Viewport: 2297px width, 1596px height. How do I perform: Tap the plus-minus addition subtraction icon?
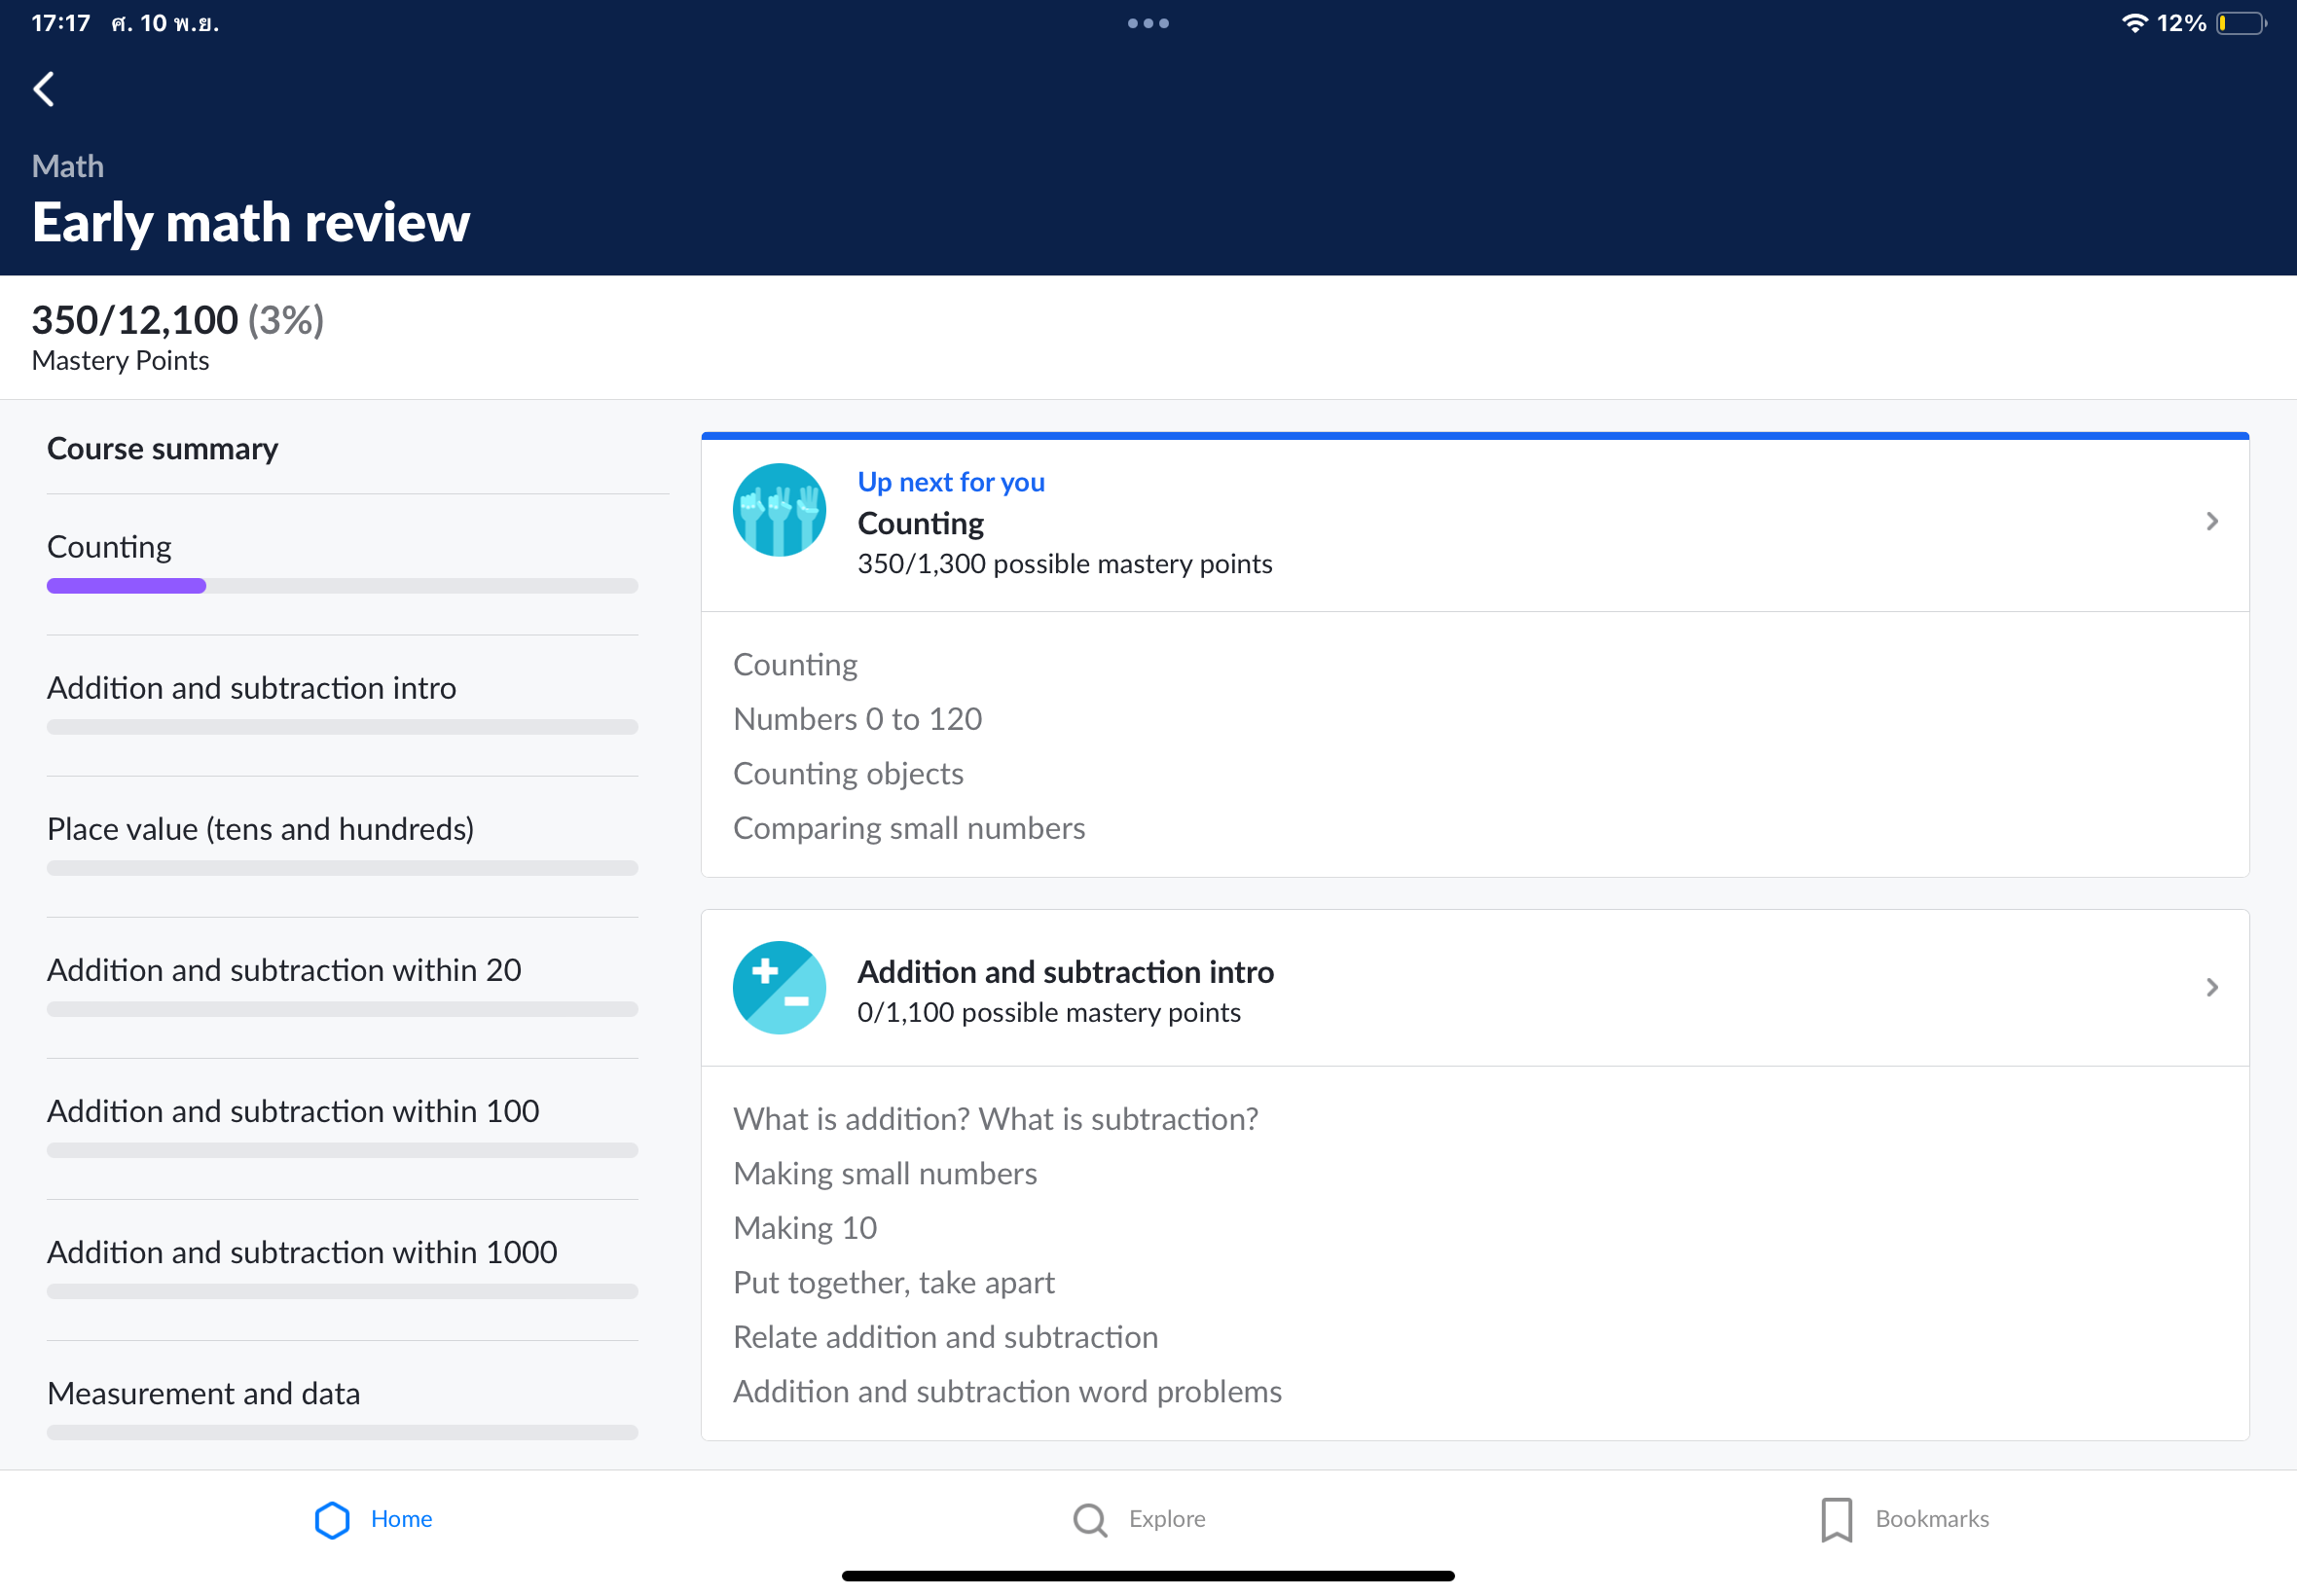tap(779, 987)
